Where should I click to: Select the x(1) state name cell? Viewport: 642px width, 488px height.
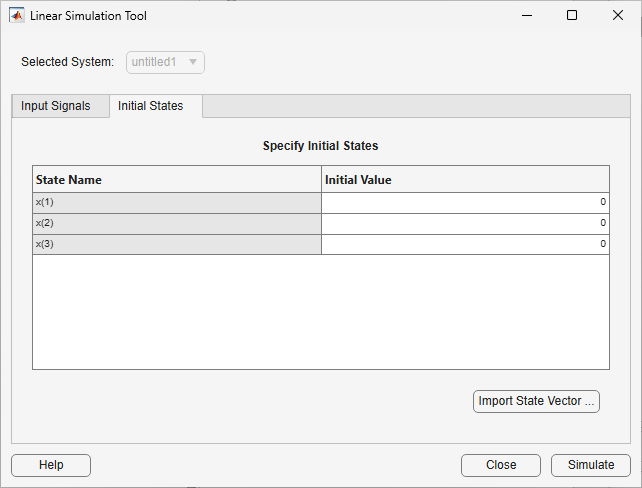coord(177,203)
